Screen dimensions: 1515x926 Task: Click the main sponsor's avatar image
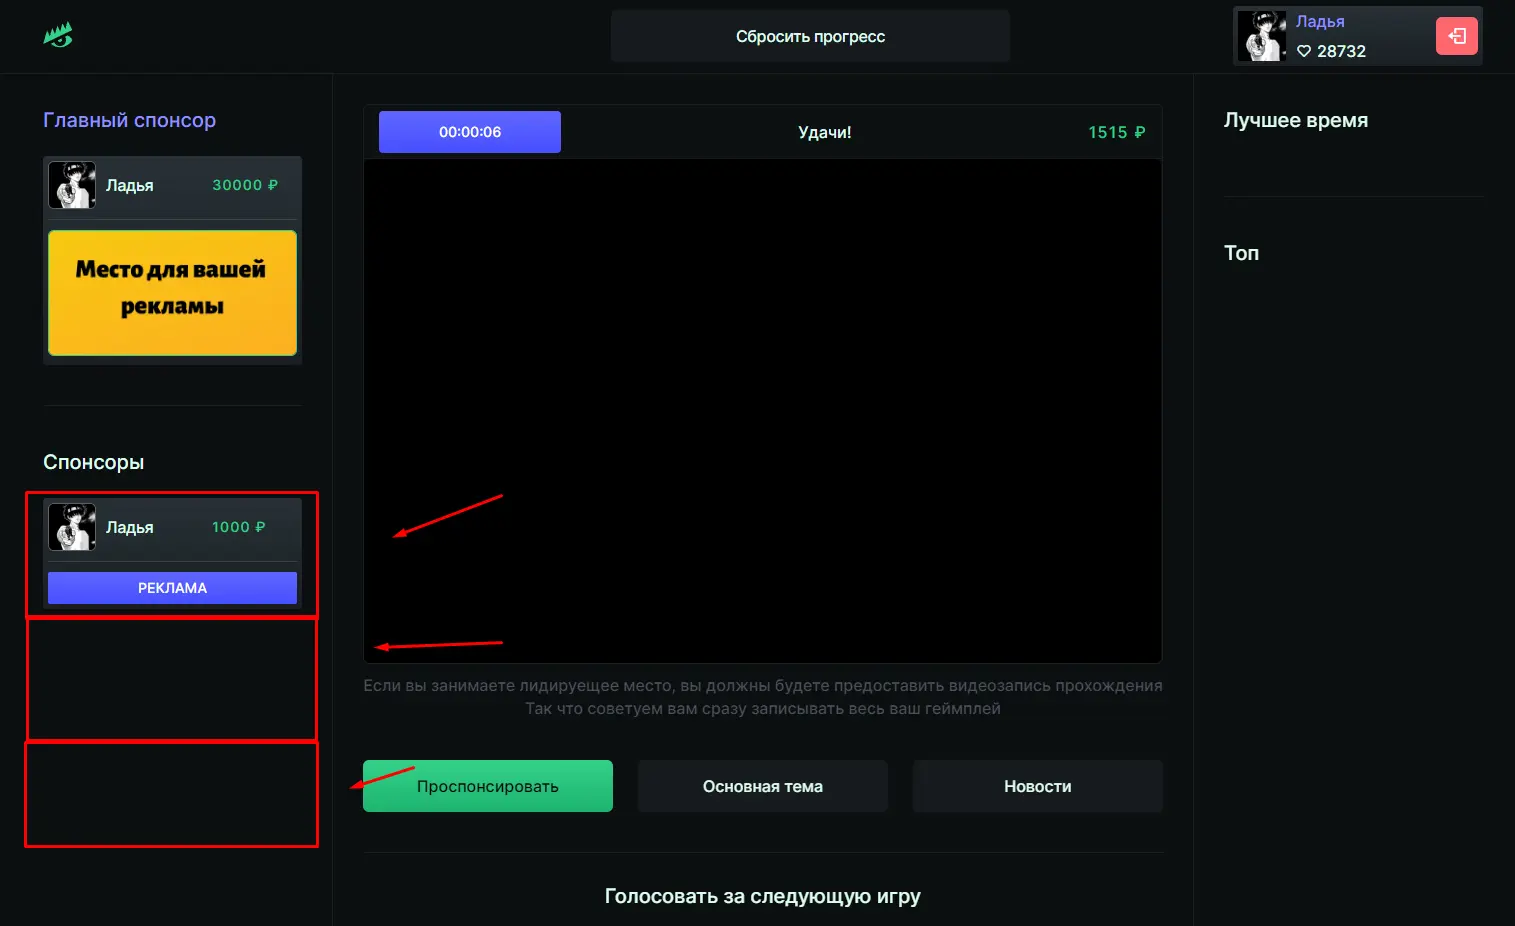pyautogui.click(x=72, y=185)
